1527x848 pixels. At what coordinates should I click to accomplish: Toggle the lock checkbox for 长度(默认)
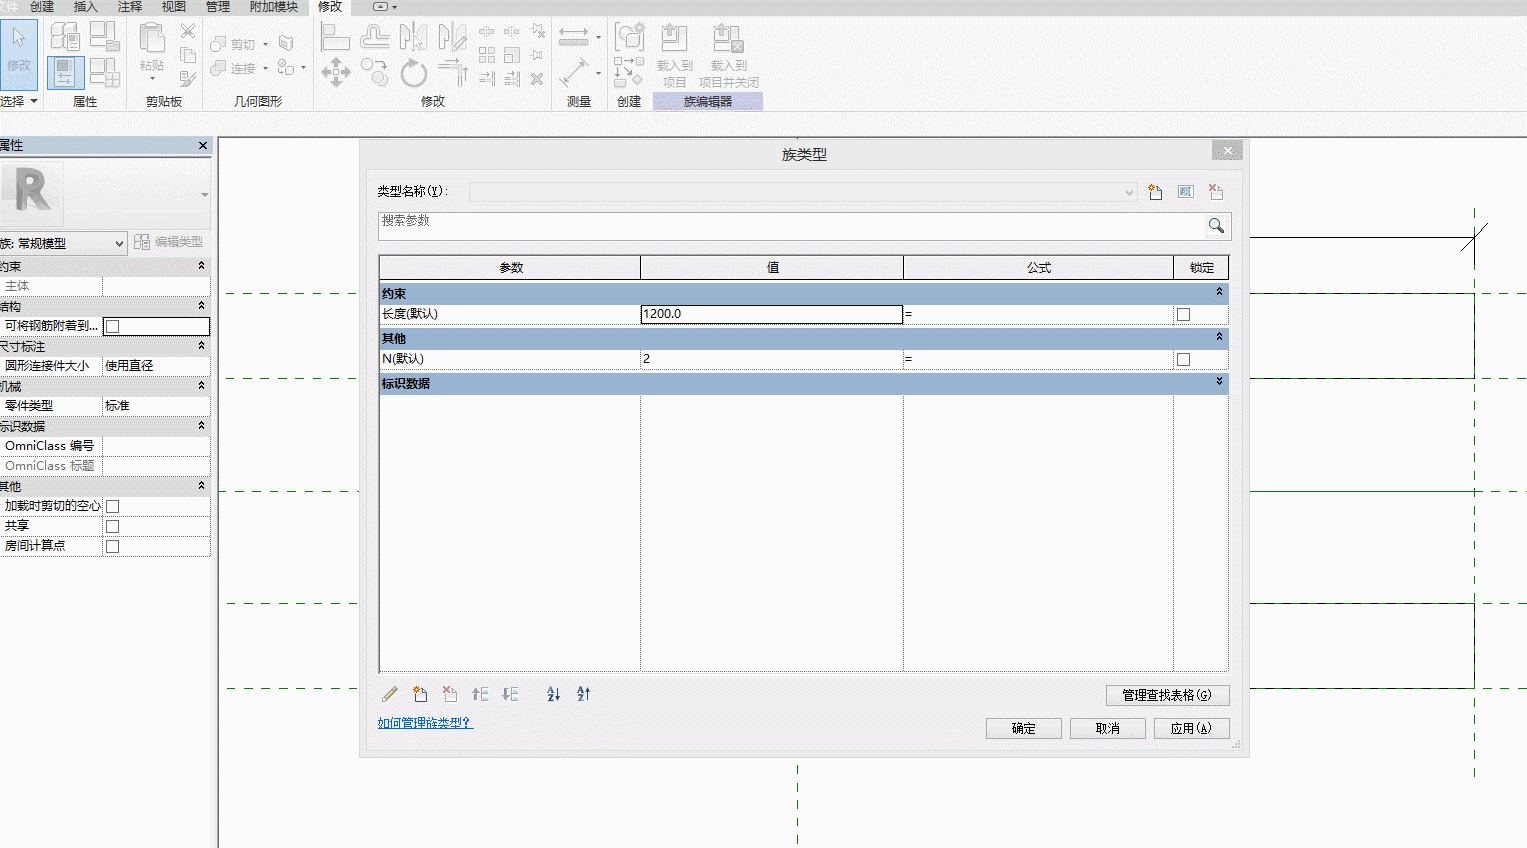tap(1184, 315)
